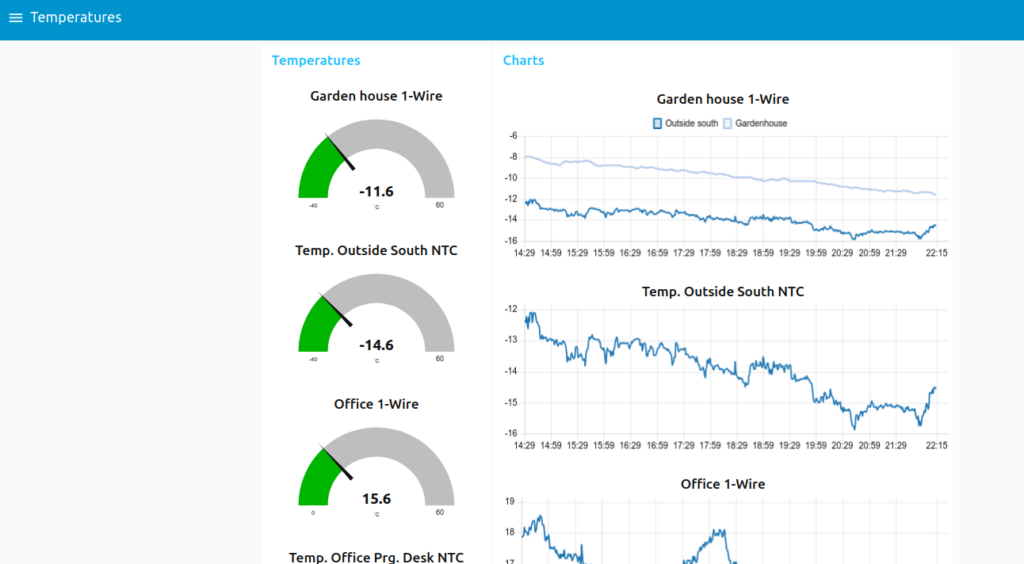Click Temp. Outside South NTC gauge label
Image resolution: width=1024 pixels, height=564 pixels.
click(x=376, y=251)
